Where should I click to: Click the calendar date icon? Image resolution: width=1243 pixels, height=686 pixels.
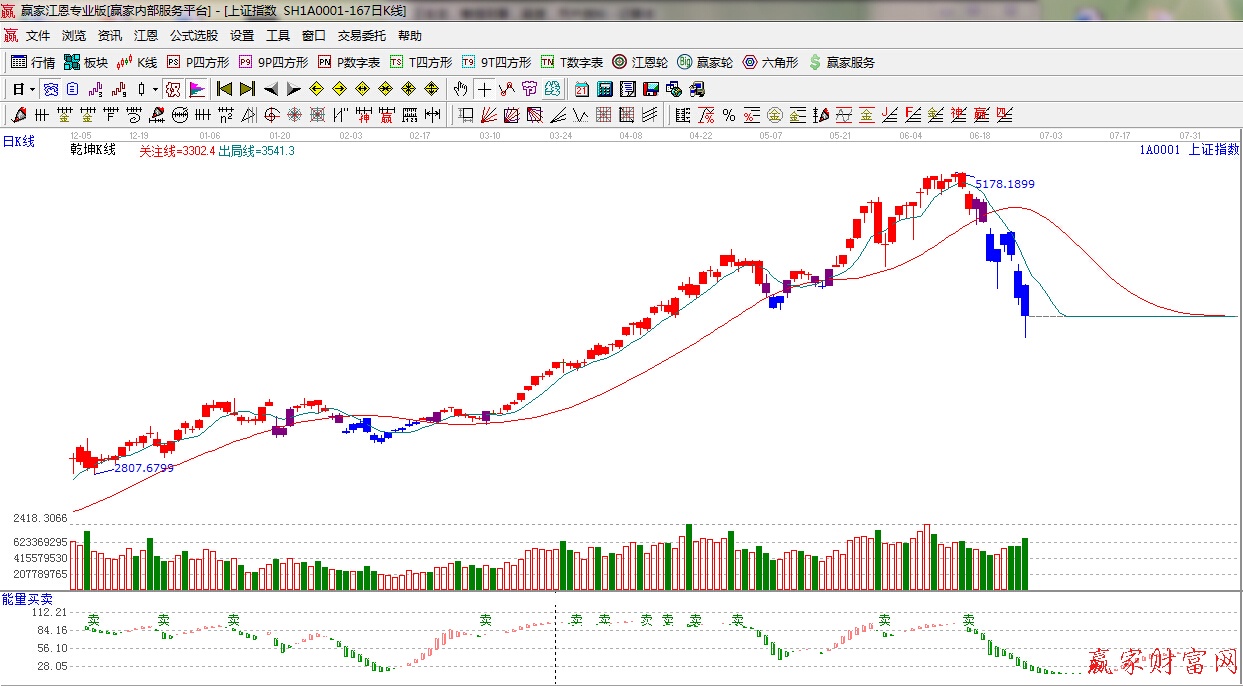(x=581, y=89)
